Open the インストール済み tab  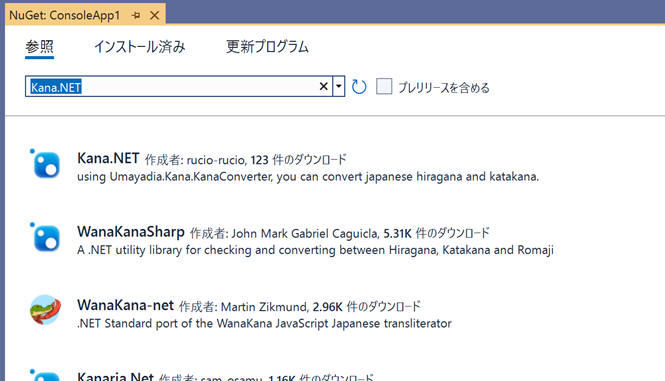pos(140,47)
